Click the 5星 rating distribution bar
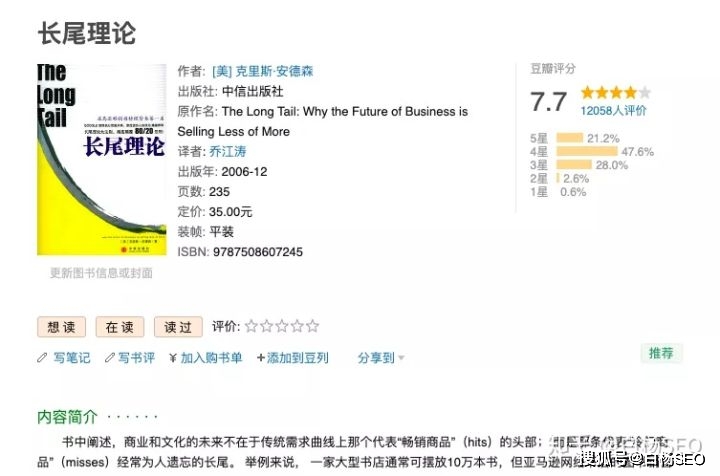Screen dimensions: 720x476 point(569,138)
